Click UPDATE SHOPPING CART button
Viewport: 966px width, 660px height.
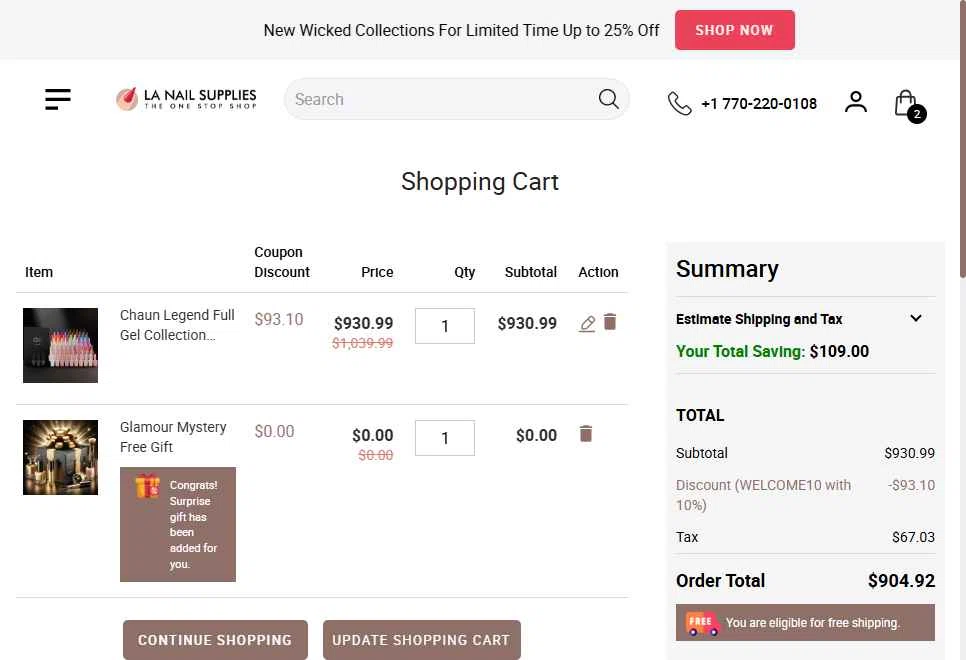click(x=421, y=640)
